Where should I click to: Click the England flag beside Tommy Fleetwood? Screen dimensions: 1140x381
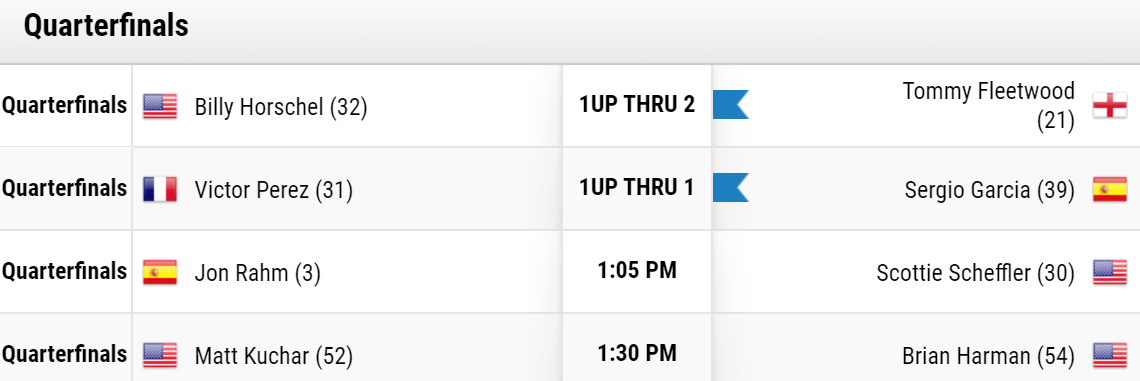pos(1110,106)
